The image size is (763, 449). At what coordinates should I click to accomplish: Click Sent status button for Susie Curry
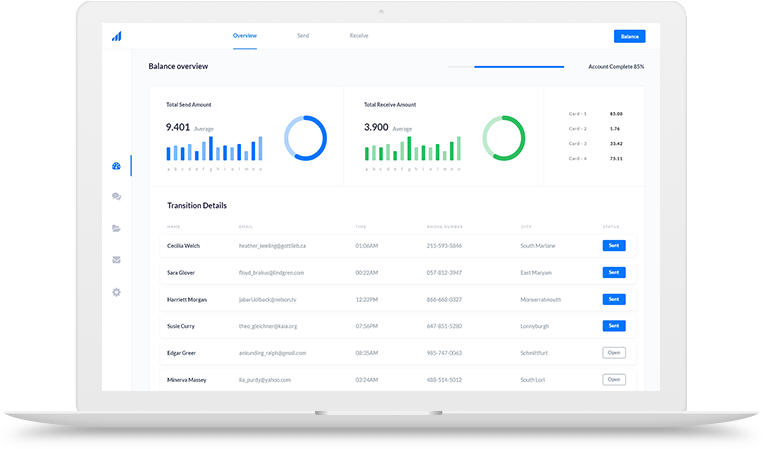(x=614, y=325)
